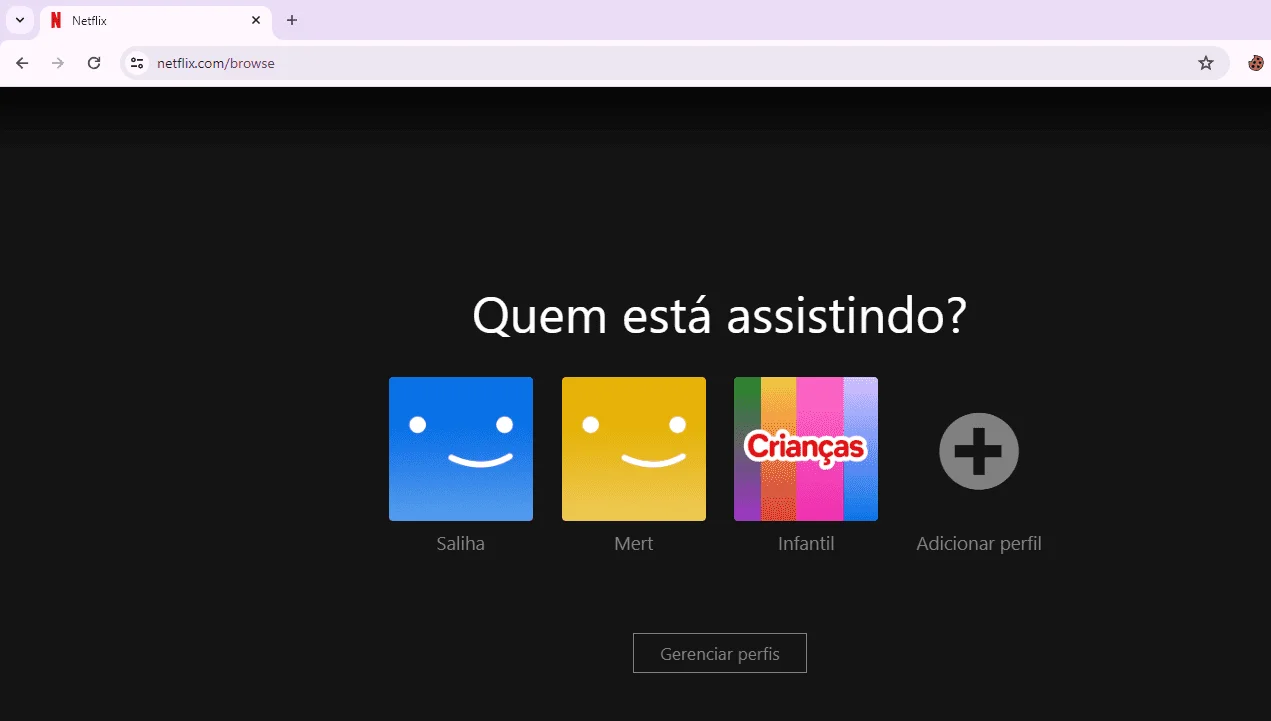
Task: Click the address bar with netflix.com/browse
Action: pyautogui.click(x=675, y=63)
